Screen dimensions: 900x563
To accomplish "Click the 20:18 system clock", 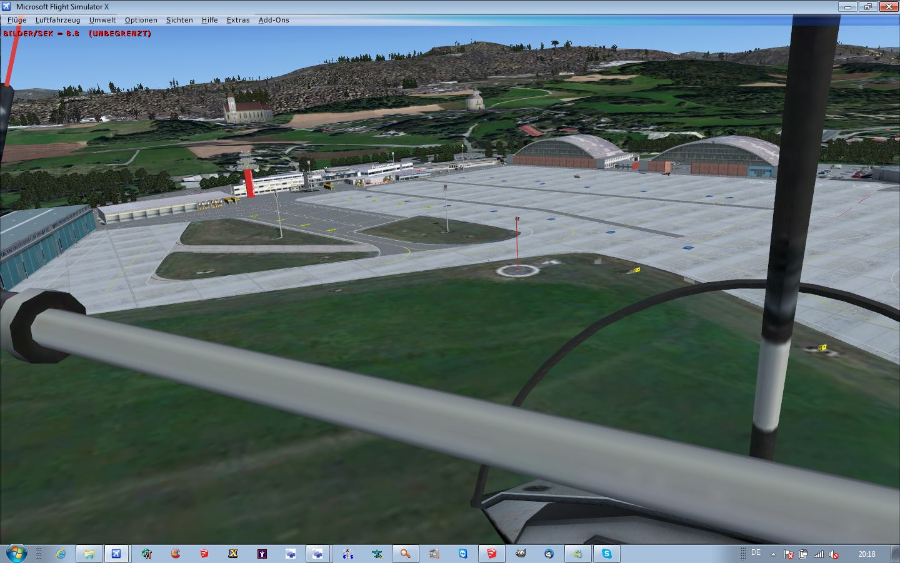I will point(867,554).
